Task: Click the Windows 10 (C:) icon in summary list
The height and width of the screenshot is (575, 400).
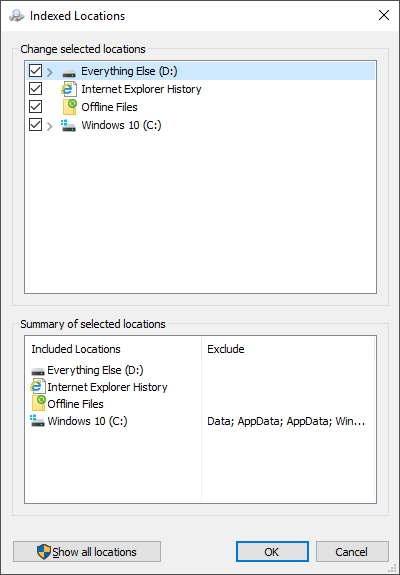Action: (x=37, y=421)
